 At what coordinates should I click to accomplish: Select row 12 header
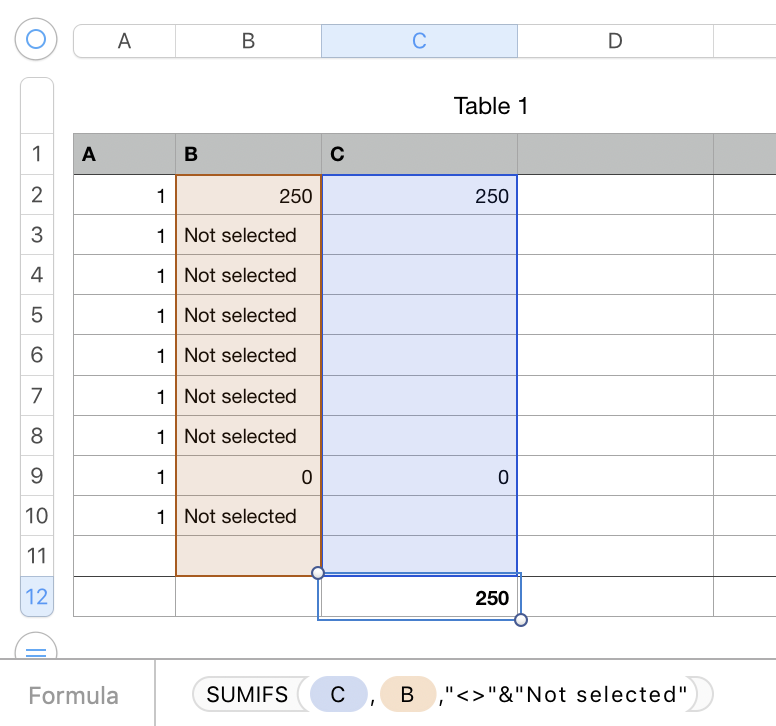(37, 597)
